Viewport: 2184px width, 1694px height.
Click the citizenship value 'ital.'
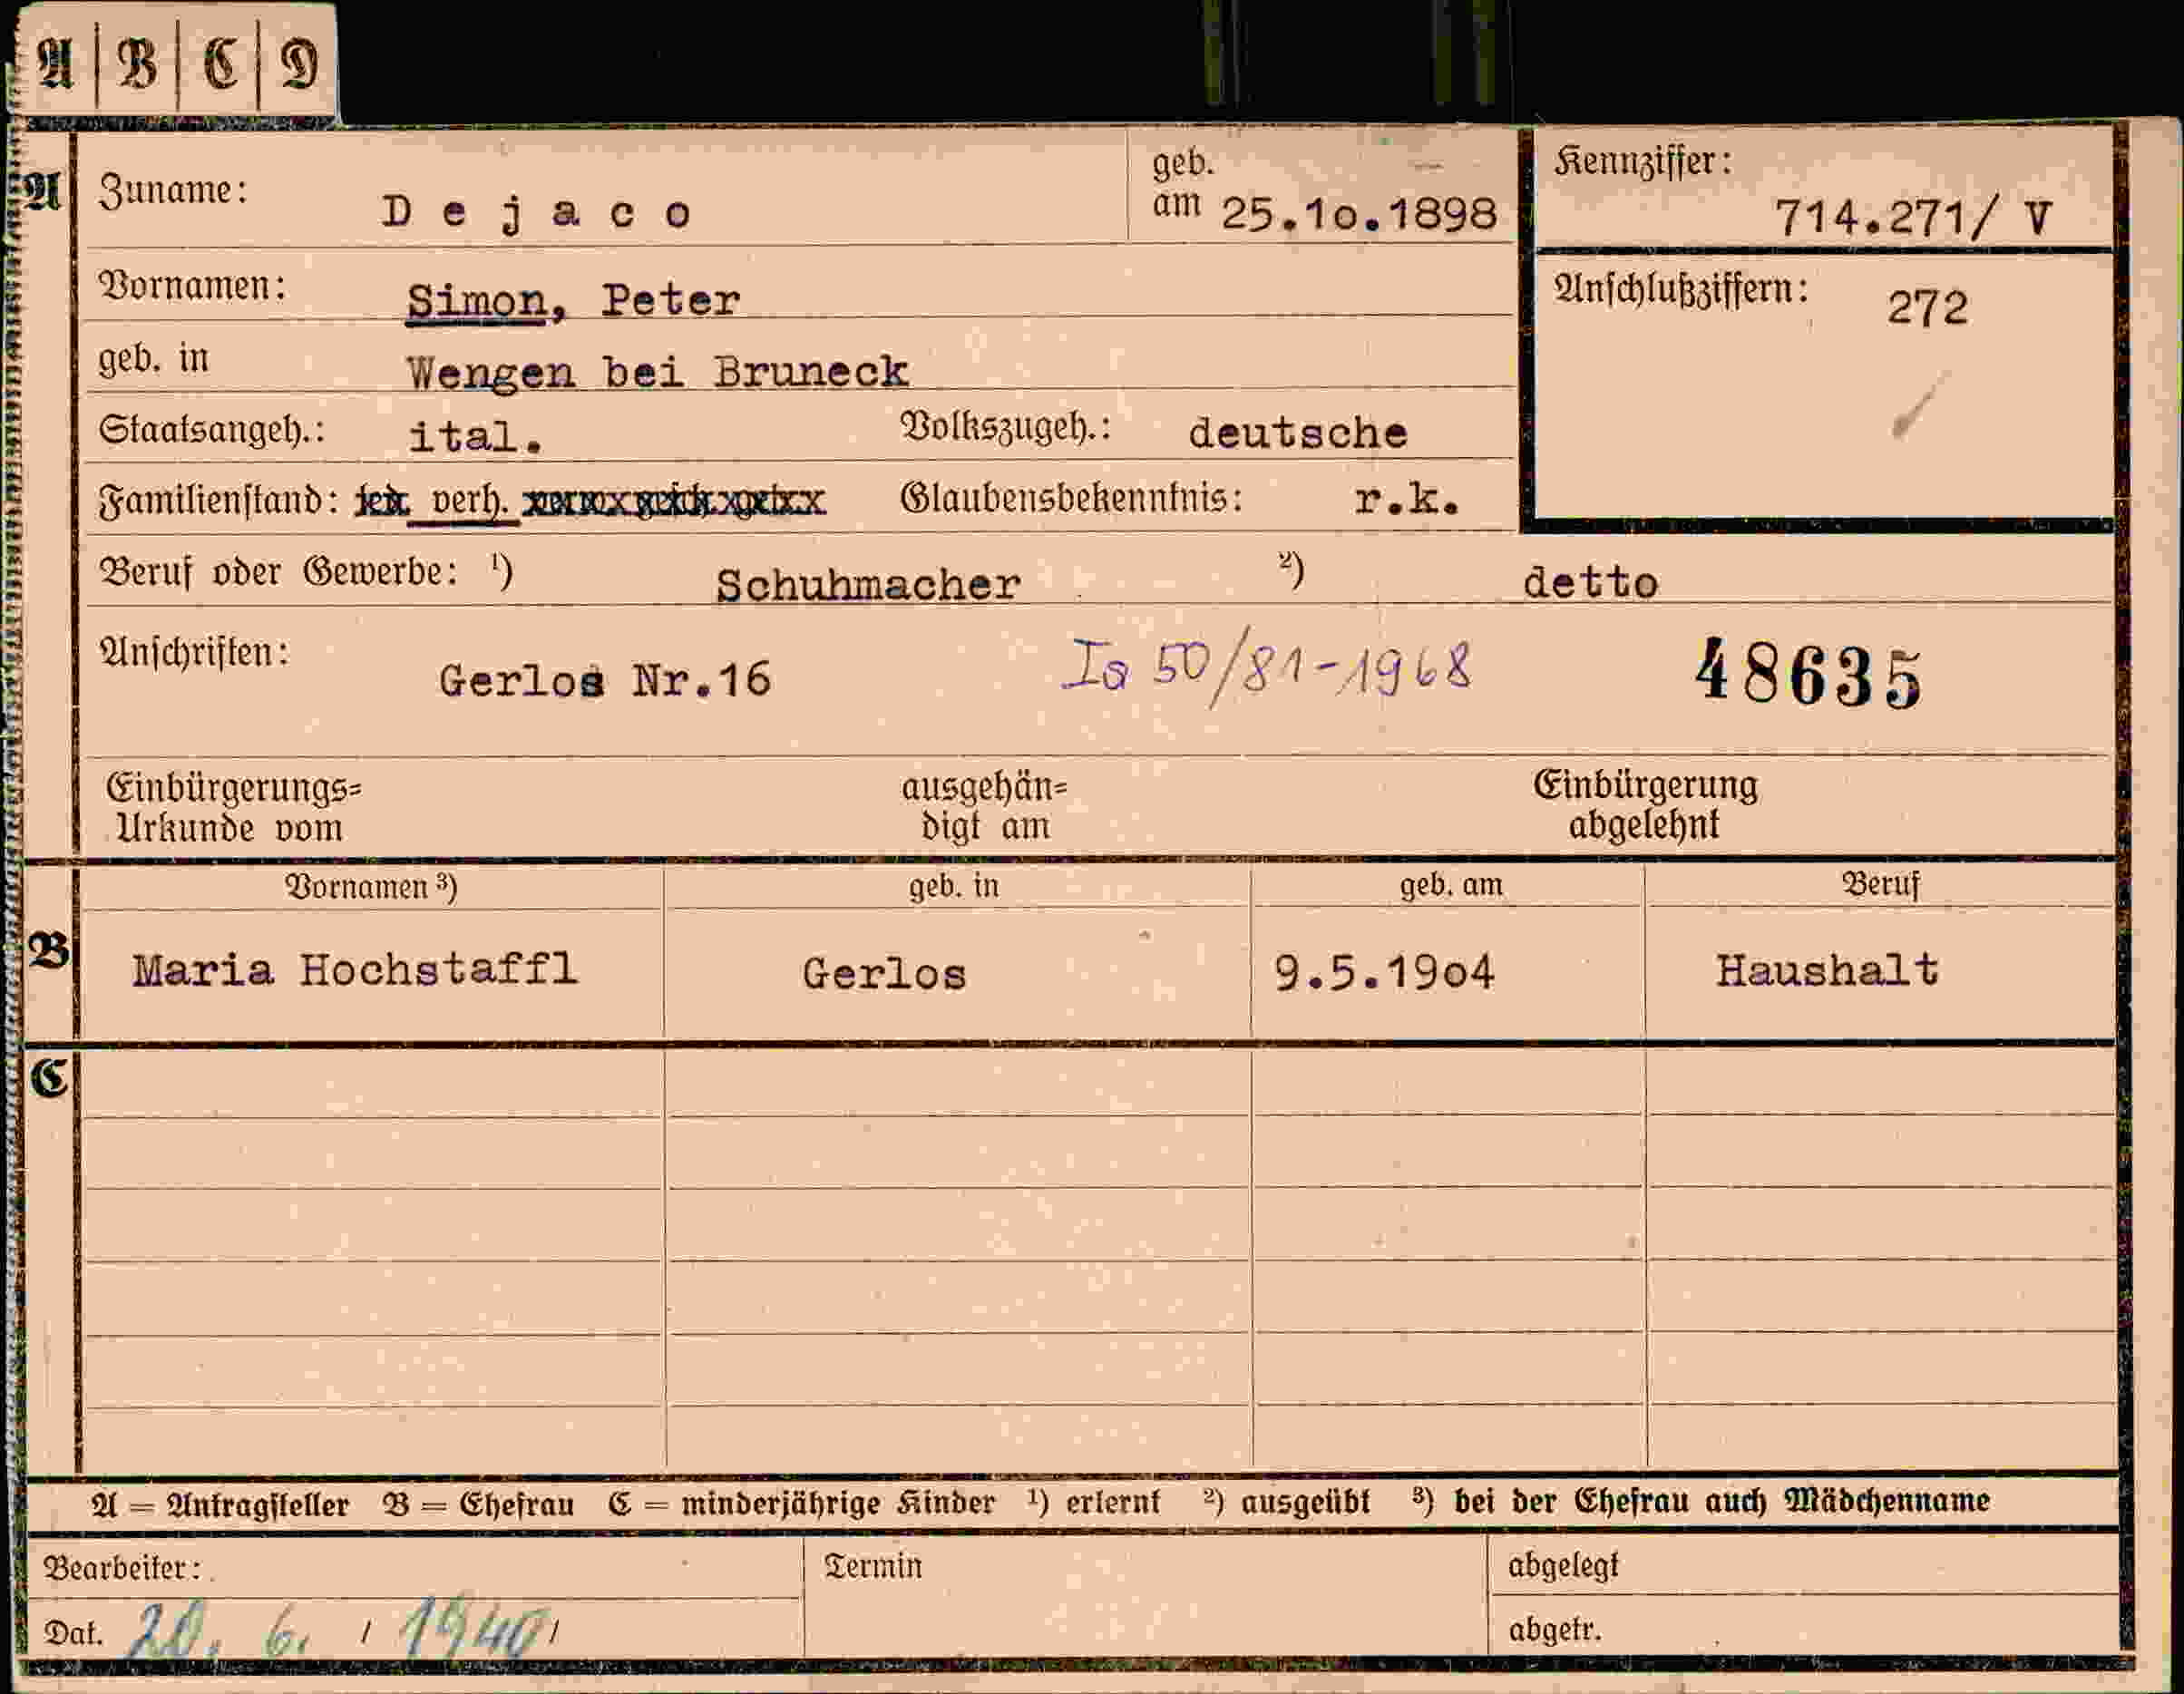click(475, 437)
